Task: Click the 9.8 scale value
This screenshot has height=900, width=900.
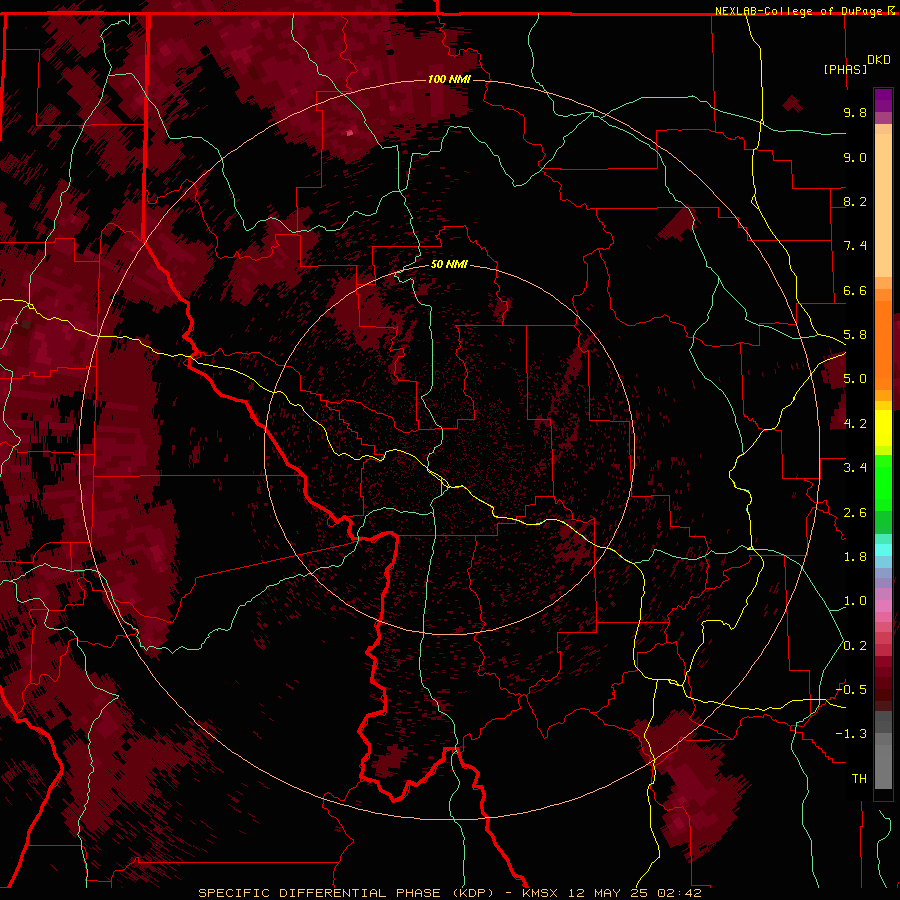Action: click(x=855, y=112)
